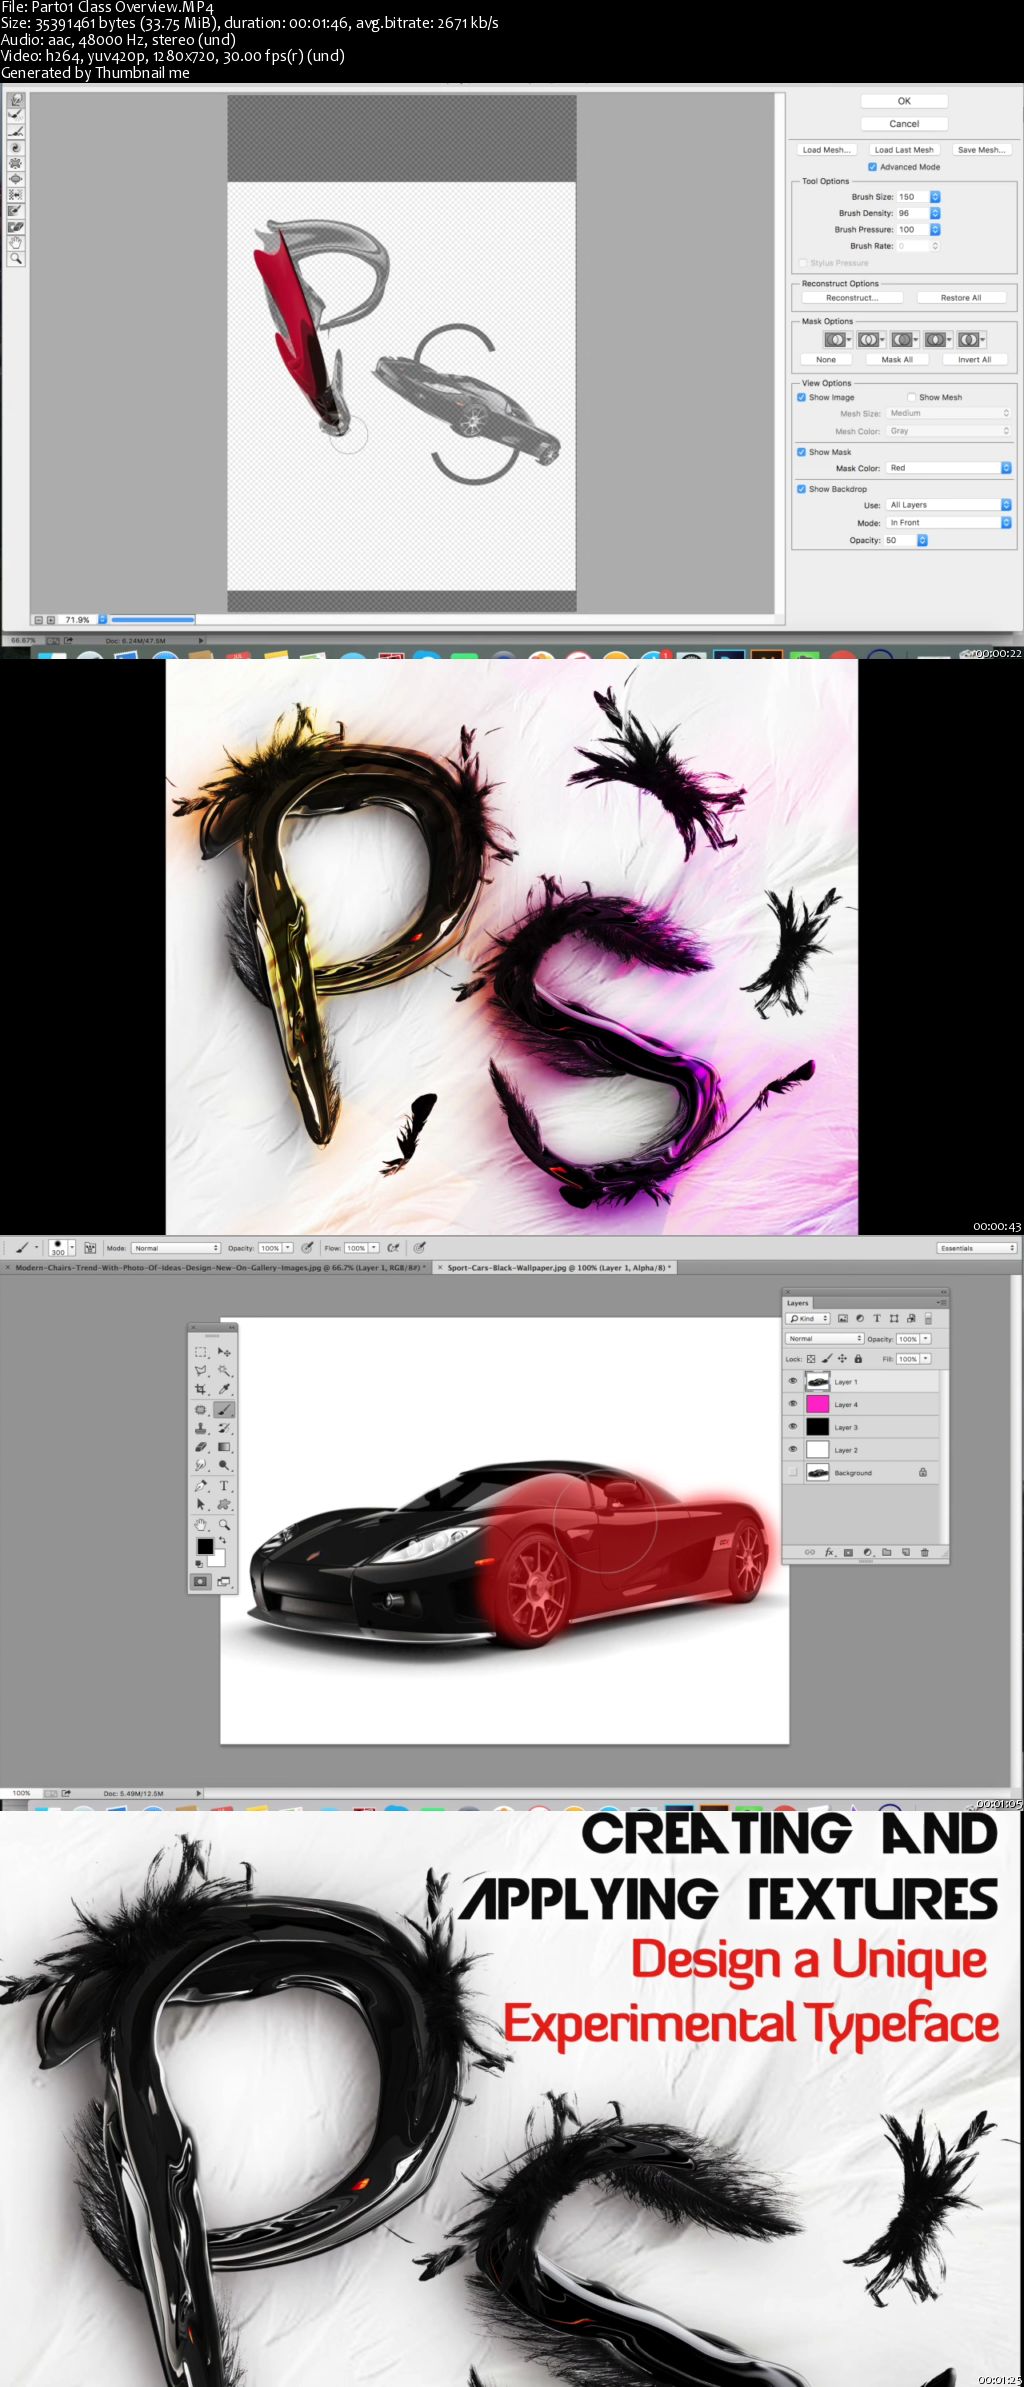Image resolution: width=1024 pixels, height=2387 pixels.
Task: Toggle Quick Mask mode in toolbox
Action: point(201,1582)
